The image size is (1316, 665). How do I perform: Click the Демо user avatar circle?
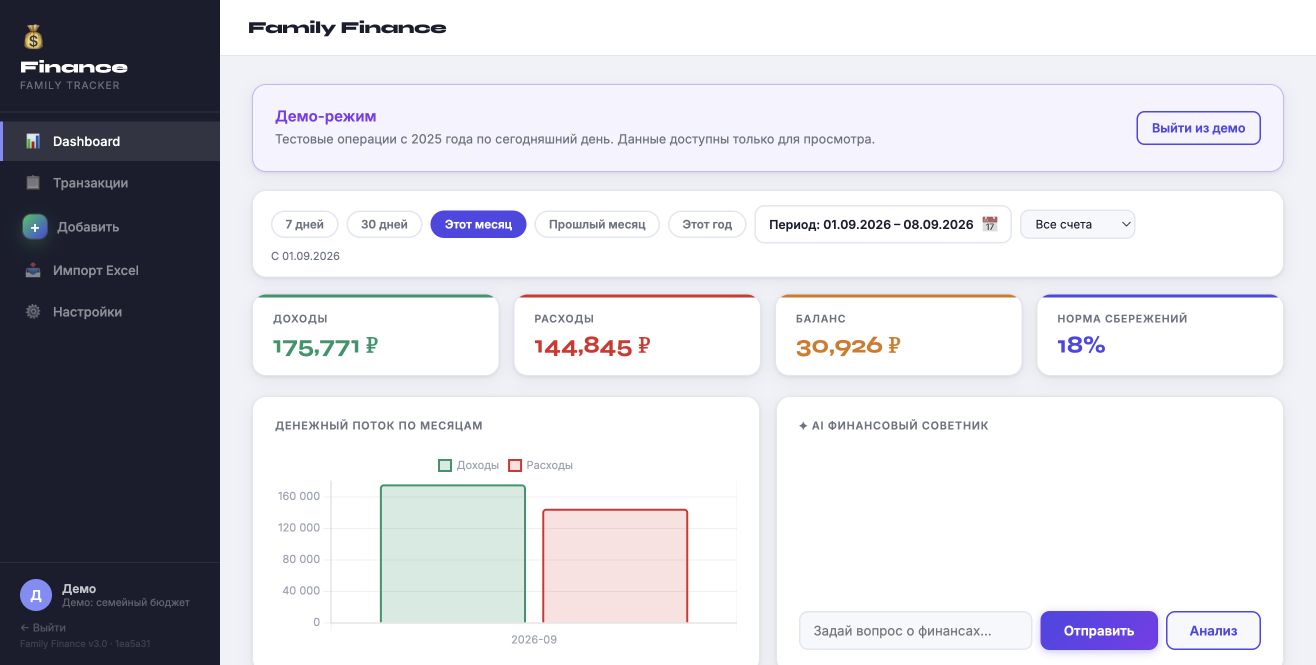point(36,595)
